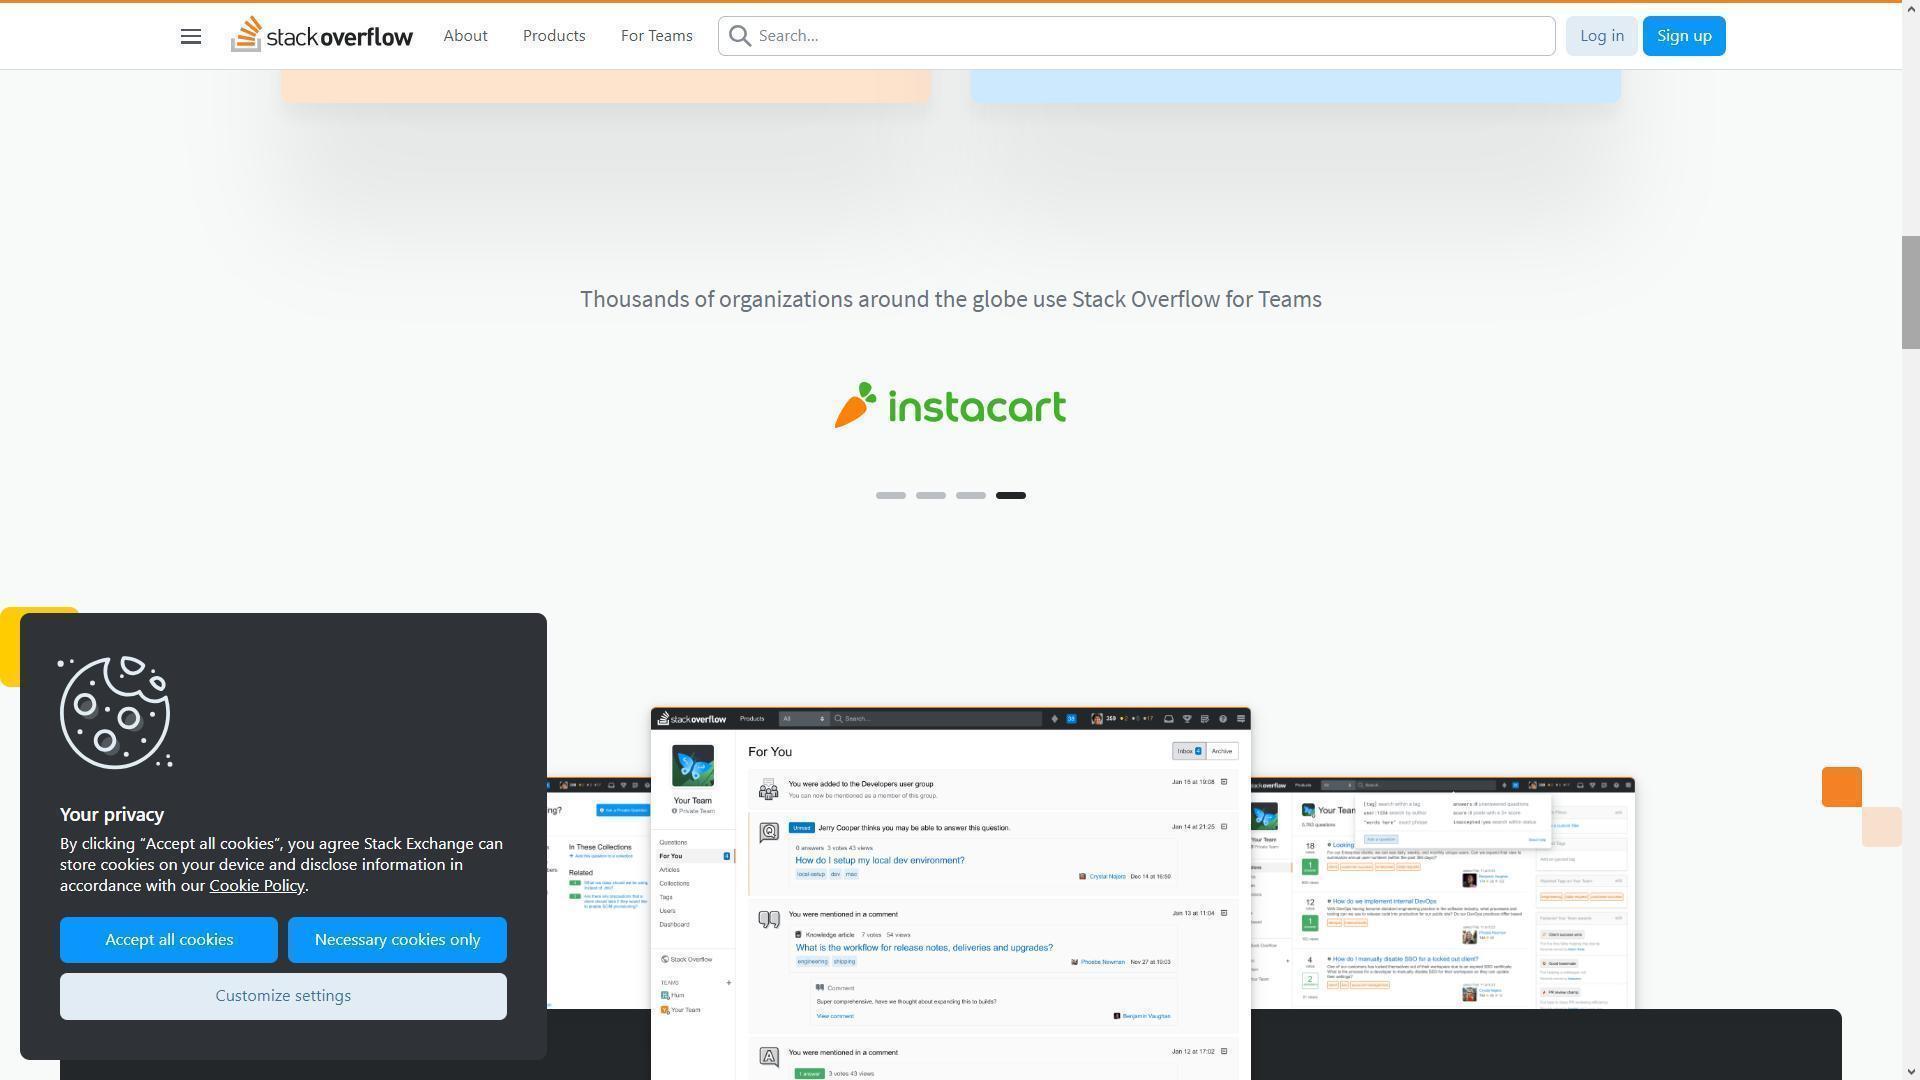Click the Customize settings link
Screen dimensions: 1920x1080
[284, 996]
